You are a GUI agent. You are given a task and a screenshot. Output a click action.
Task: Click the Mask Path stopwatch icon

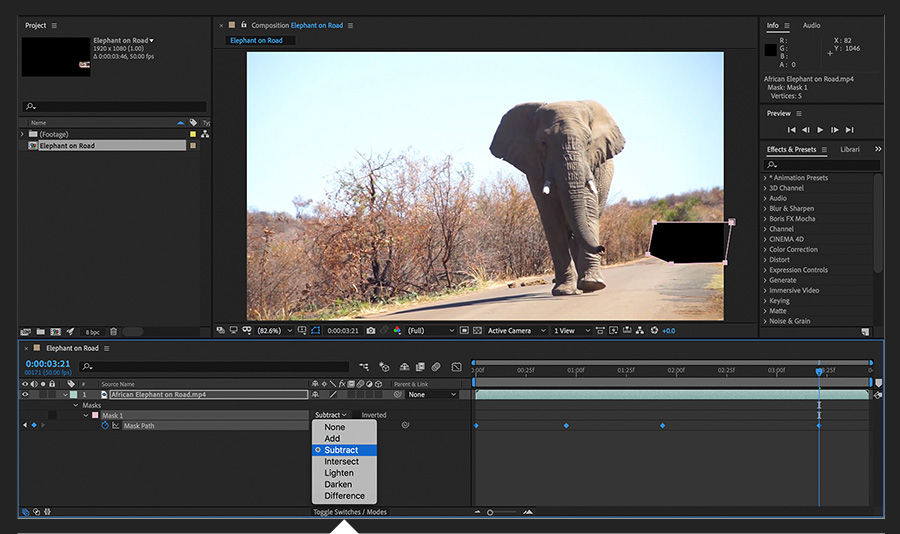105,426
